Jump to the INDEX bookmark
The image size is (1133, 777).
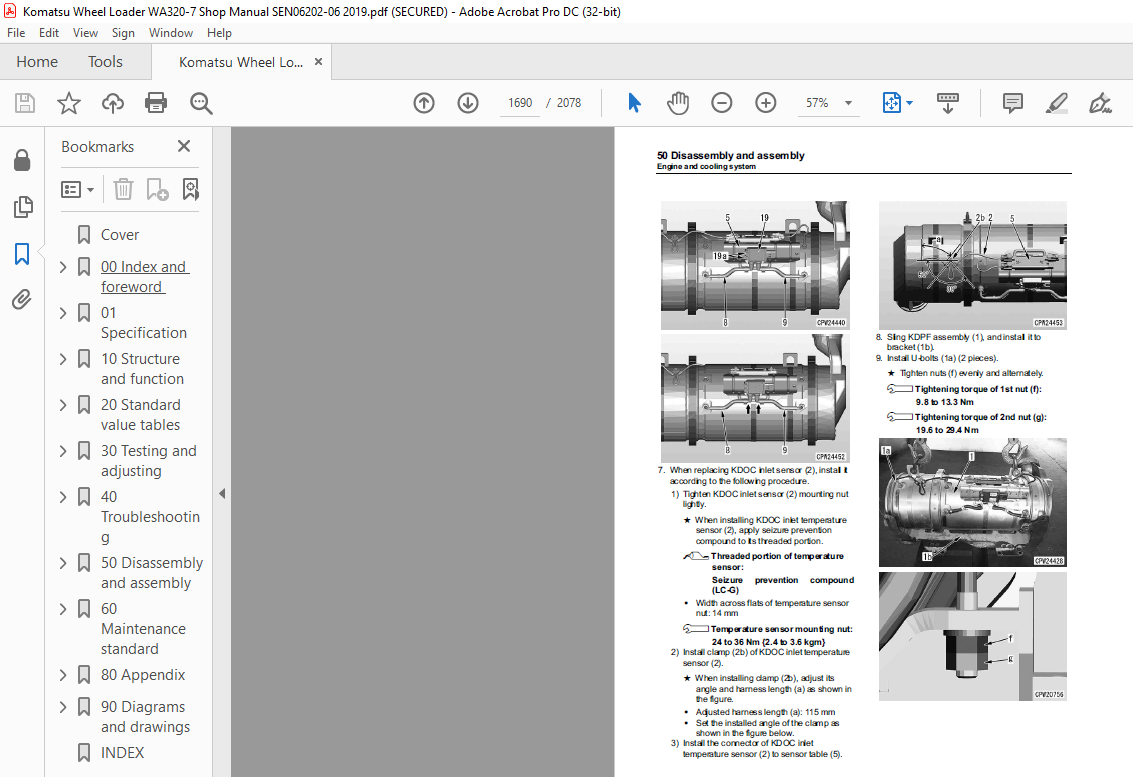pos(122,752)
